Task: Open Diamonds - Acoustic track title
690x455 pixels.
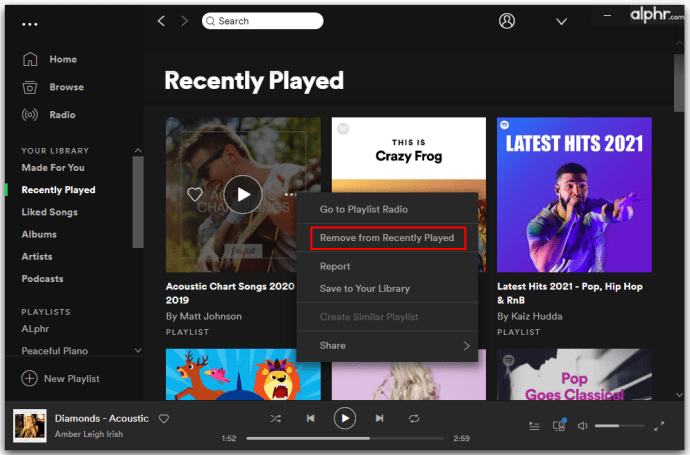Action: [102, 418]
